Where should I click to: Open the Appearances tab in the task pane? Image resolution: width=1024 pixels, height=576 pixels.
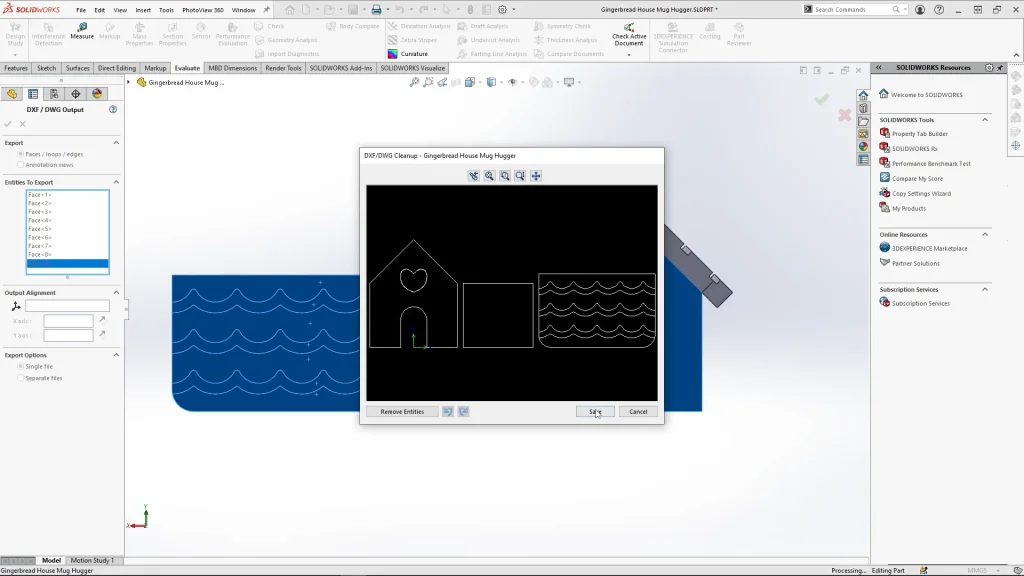(863, 146)
